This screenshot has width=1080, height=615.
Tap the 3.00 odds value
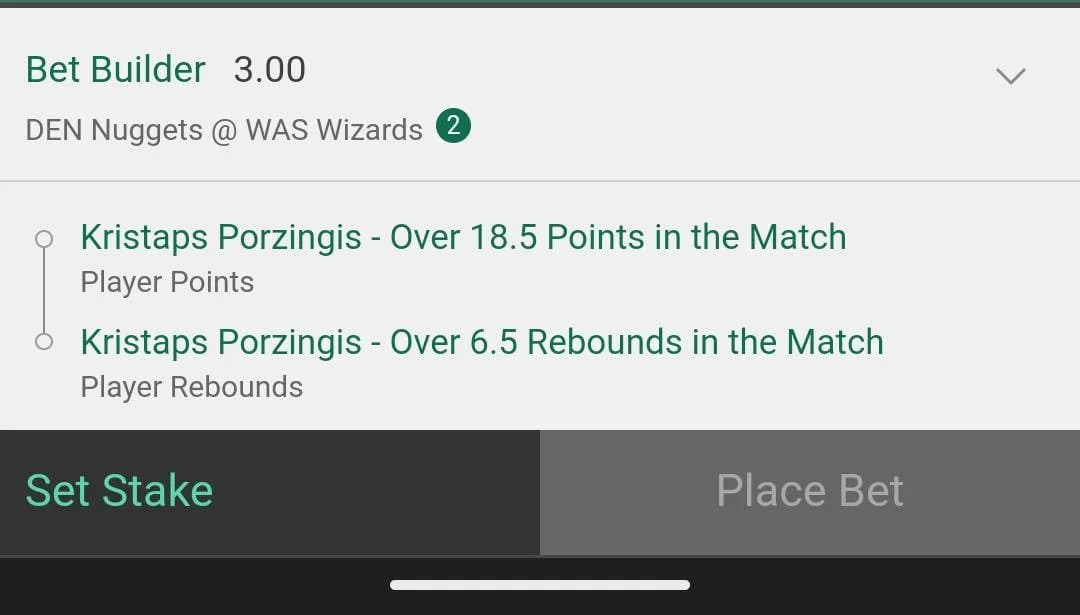click(x=269, y=70)
